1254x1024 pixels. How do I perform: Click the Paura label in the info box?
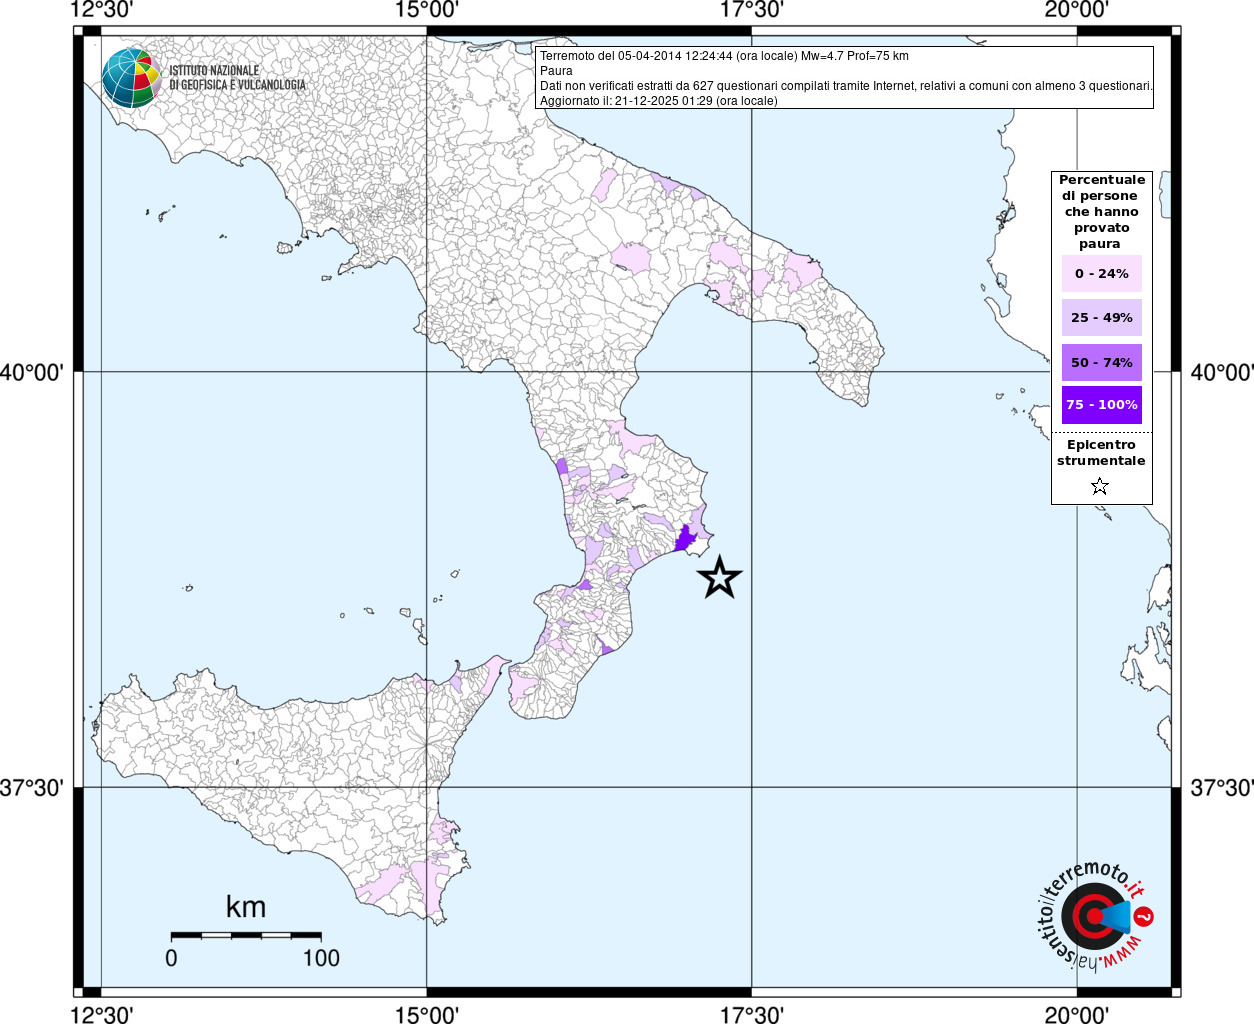[x=556, y=71]
